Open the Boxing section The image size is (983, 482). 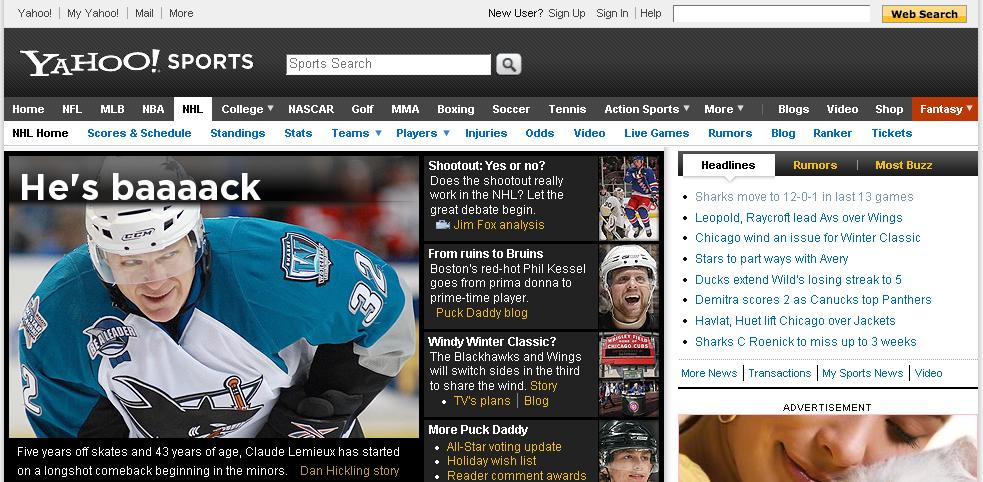click(456, 109)
